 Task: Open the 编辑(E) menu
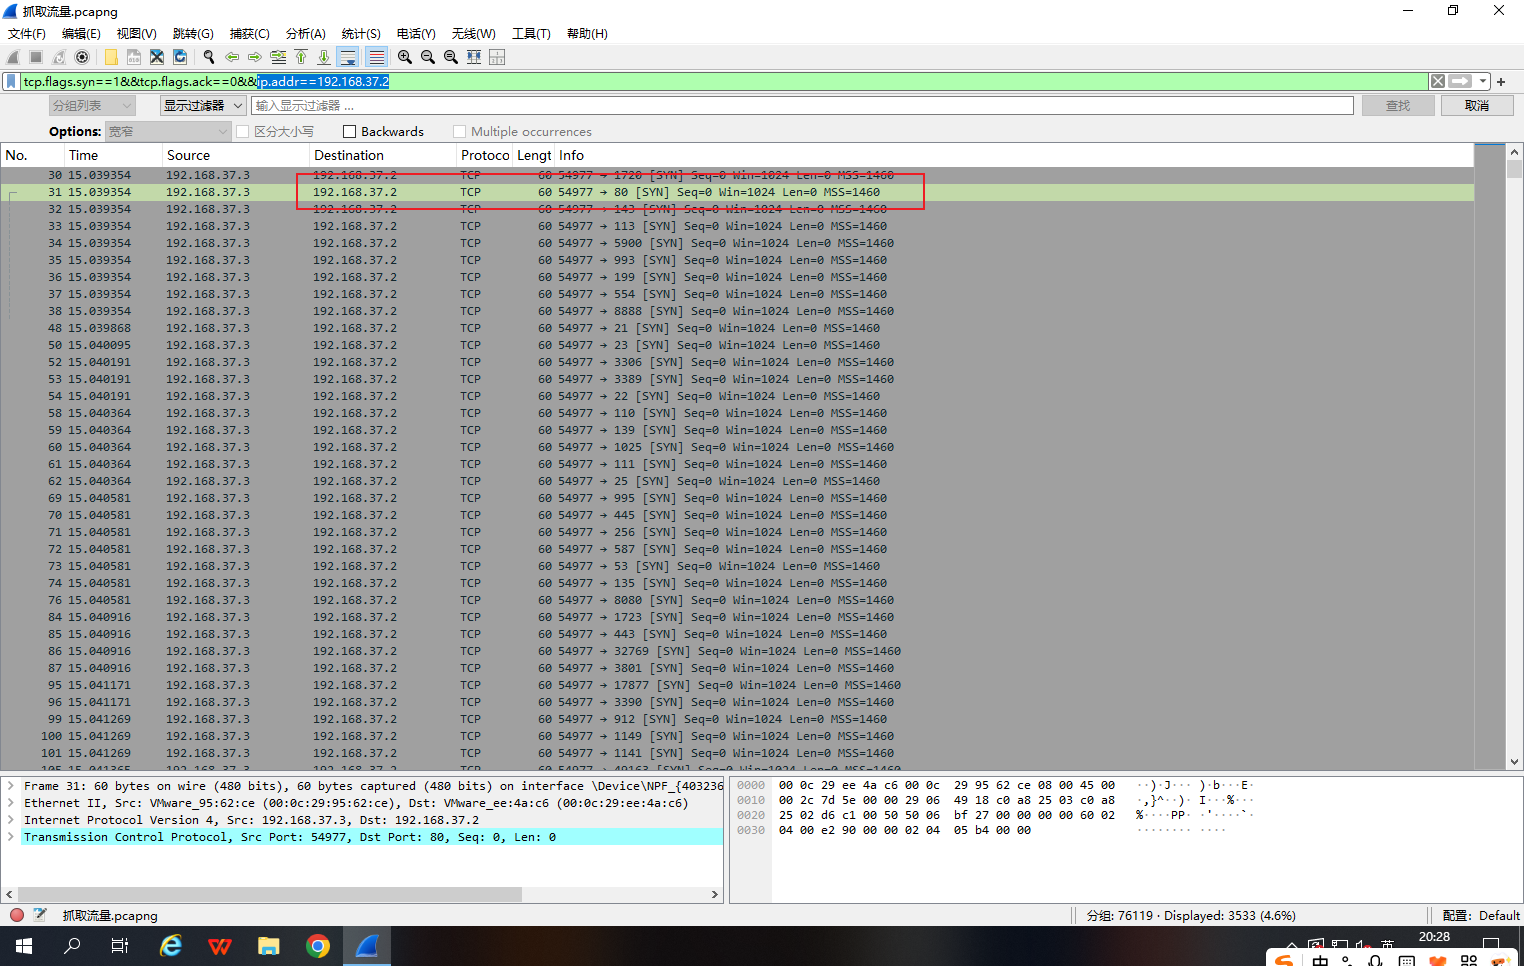[x=81, y=34]
